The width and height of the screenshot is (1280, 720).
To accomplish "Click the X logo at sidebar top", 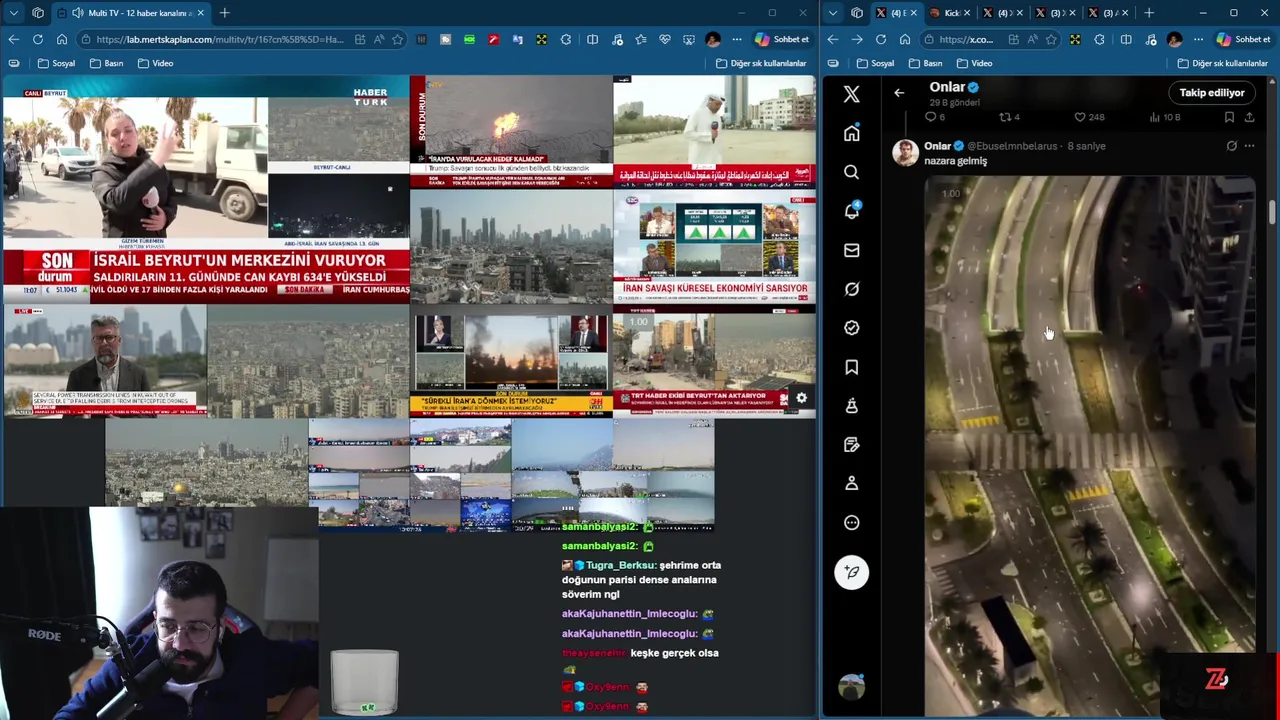I will tap(851, 94).
